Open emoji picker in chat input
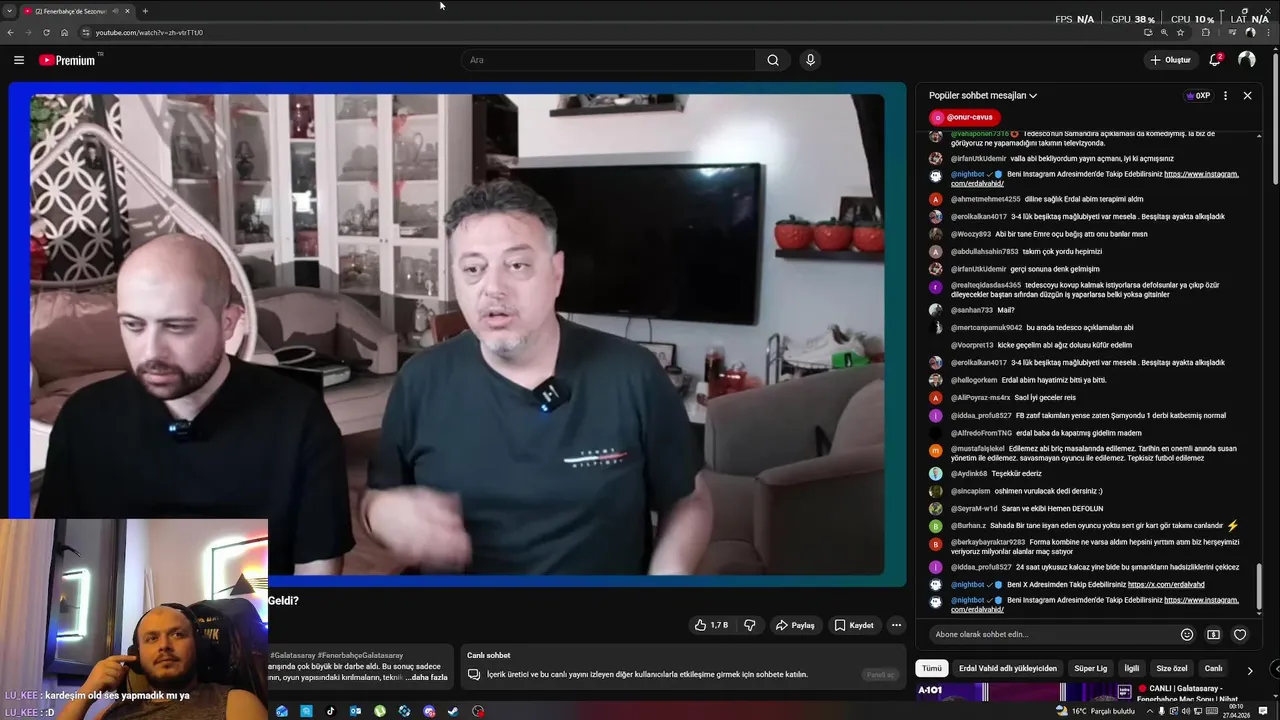1280x720 pixels. [1187, 634]
